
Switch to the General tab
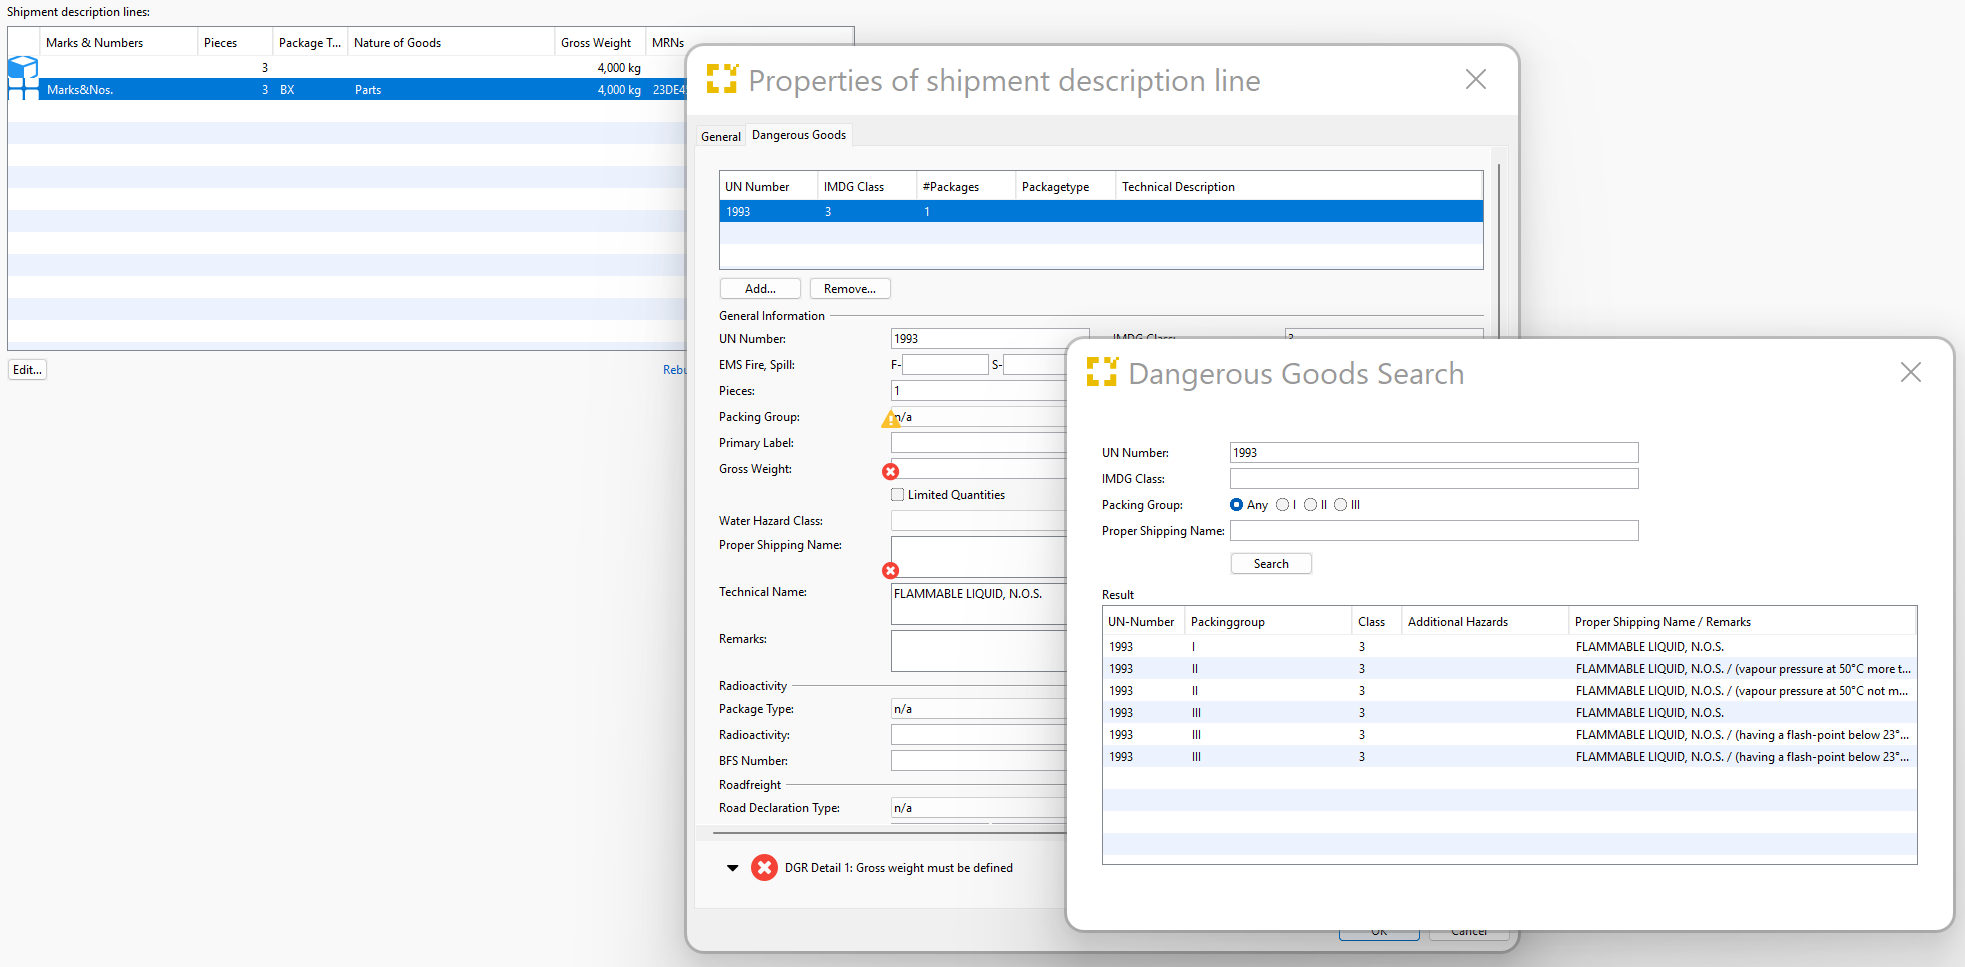(x=720, y=136)
